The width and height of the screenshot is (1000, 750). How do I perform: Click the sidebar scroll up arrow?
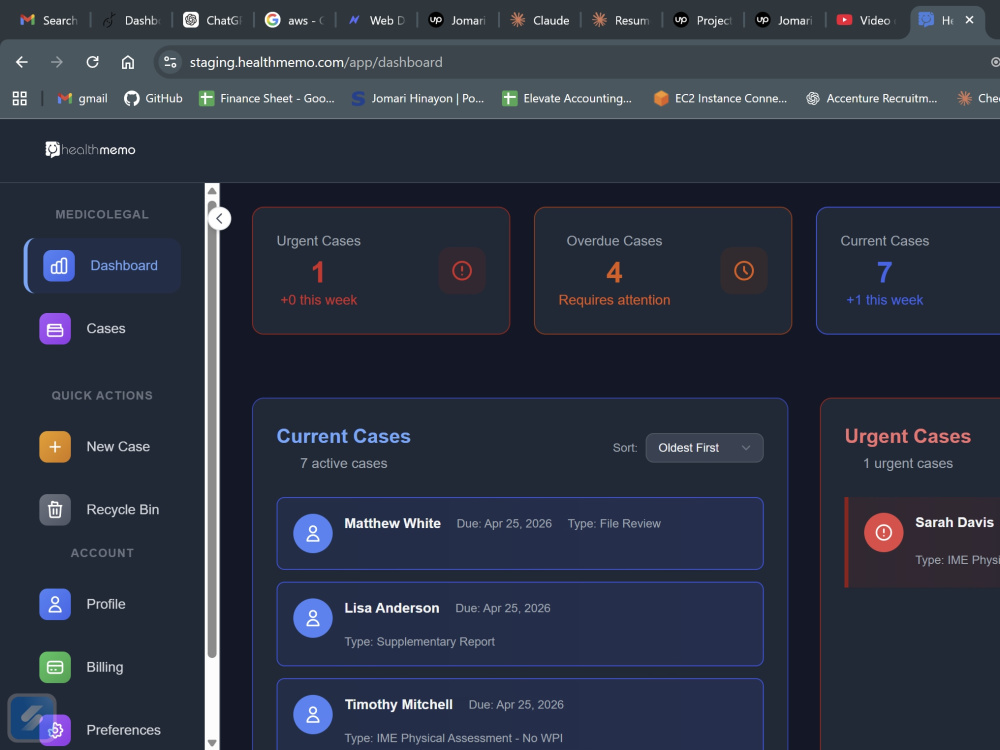click(x=212, y=191)
